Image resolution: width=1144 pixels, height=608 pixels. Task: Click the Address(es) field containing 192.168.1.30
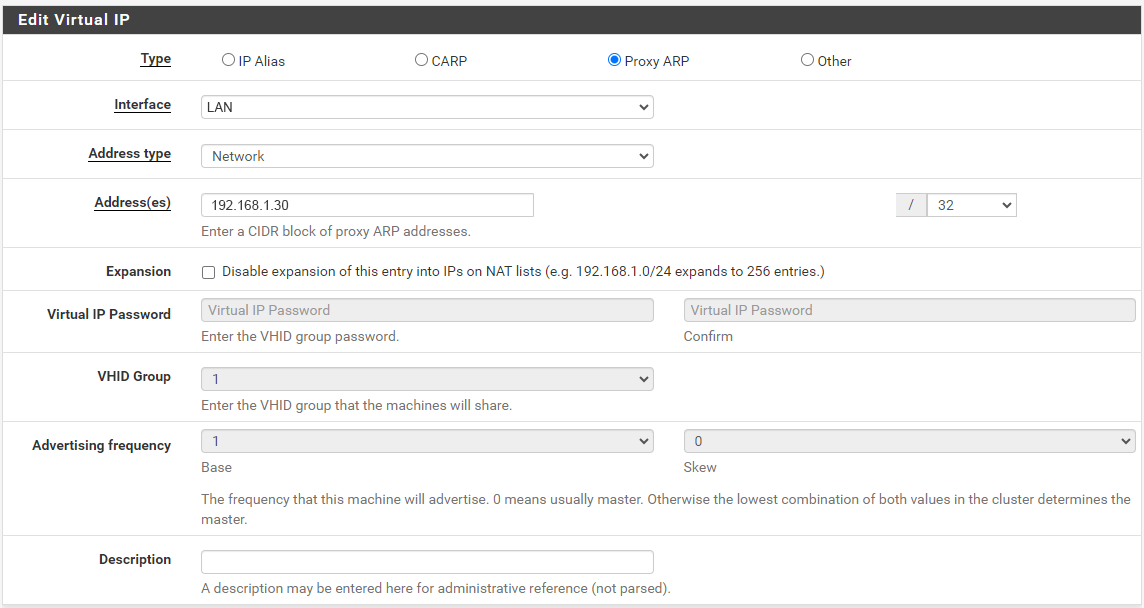[367, 205]
